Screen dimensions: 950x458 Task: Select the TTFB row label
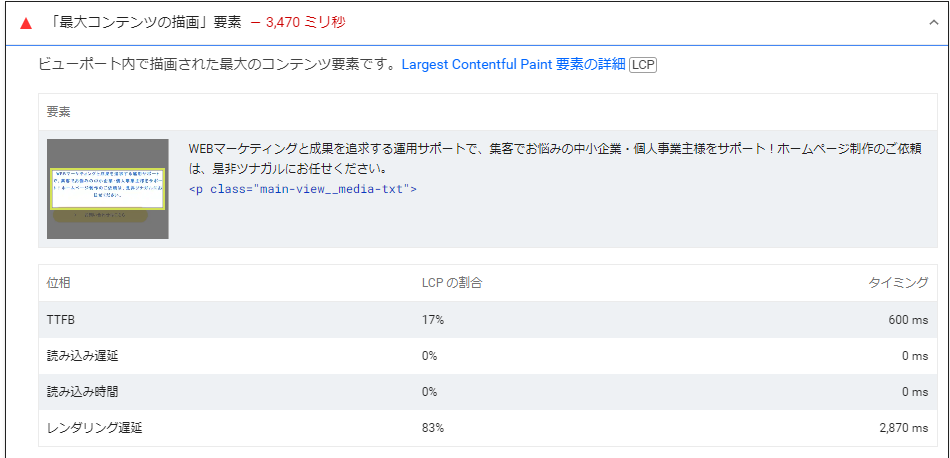61,319
